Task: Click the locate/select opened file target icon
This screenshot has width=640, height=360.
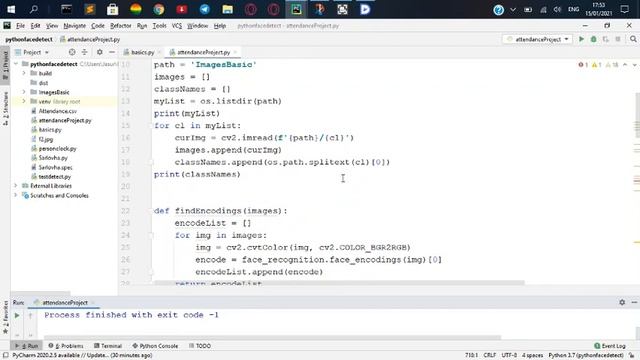Action: tap(72, 52)
